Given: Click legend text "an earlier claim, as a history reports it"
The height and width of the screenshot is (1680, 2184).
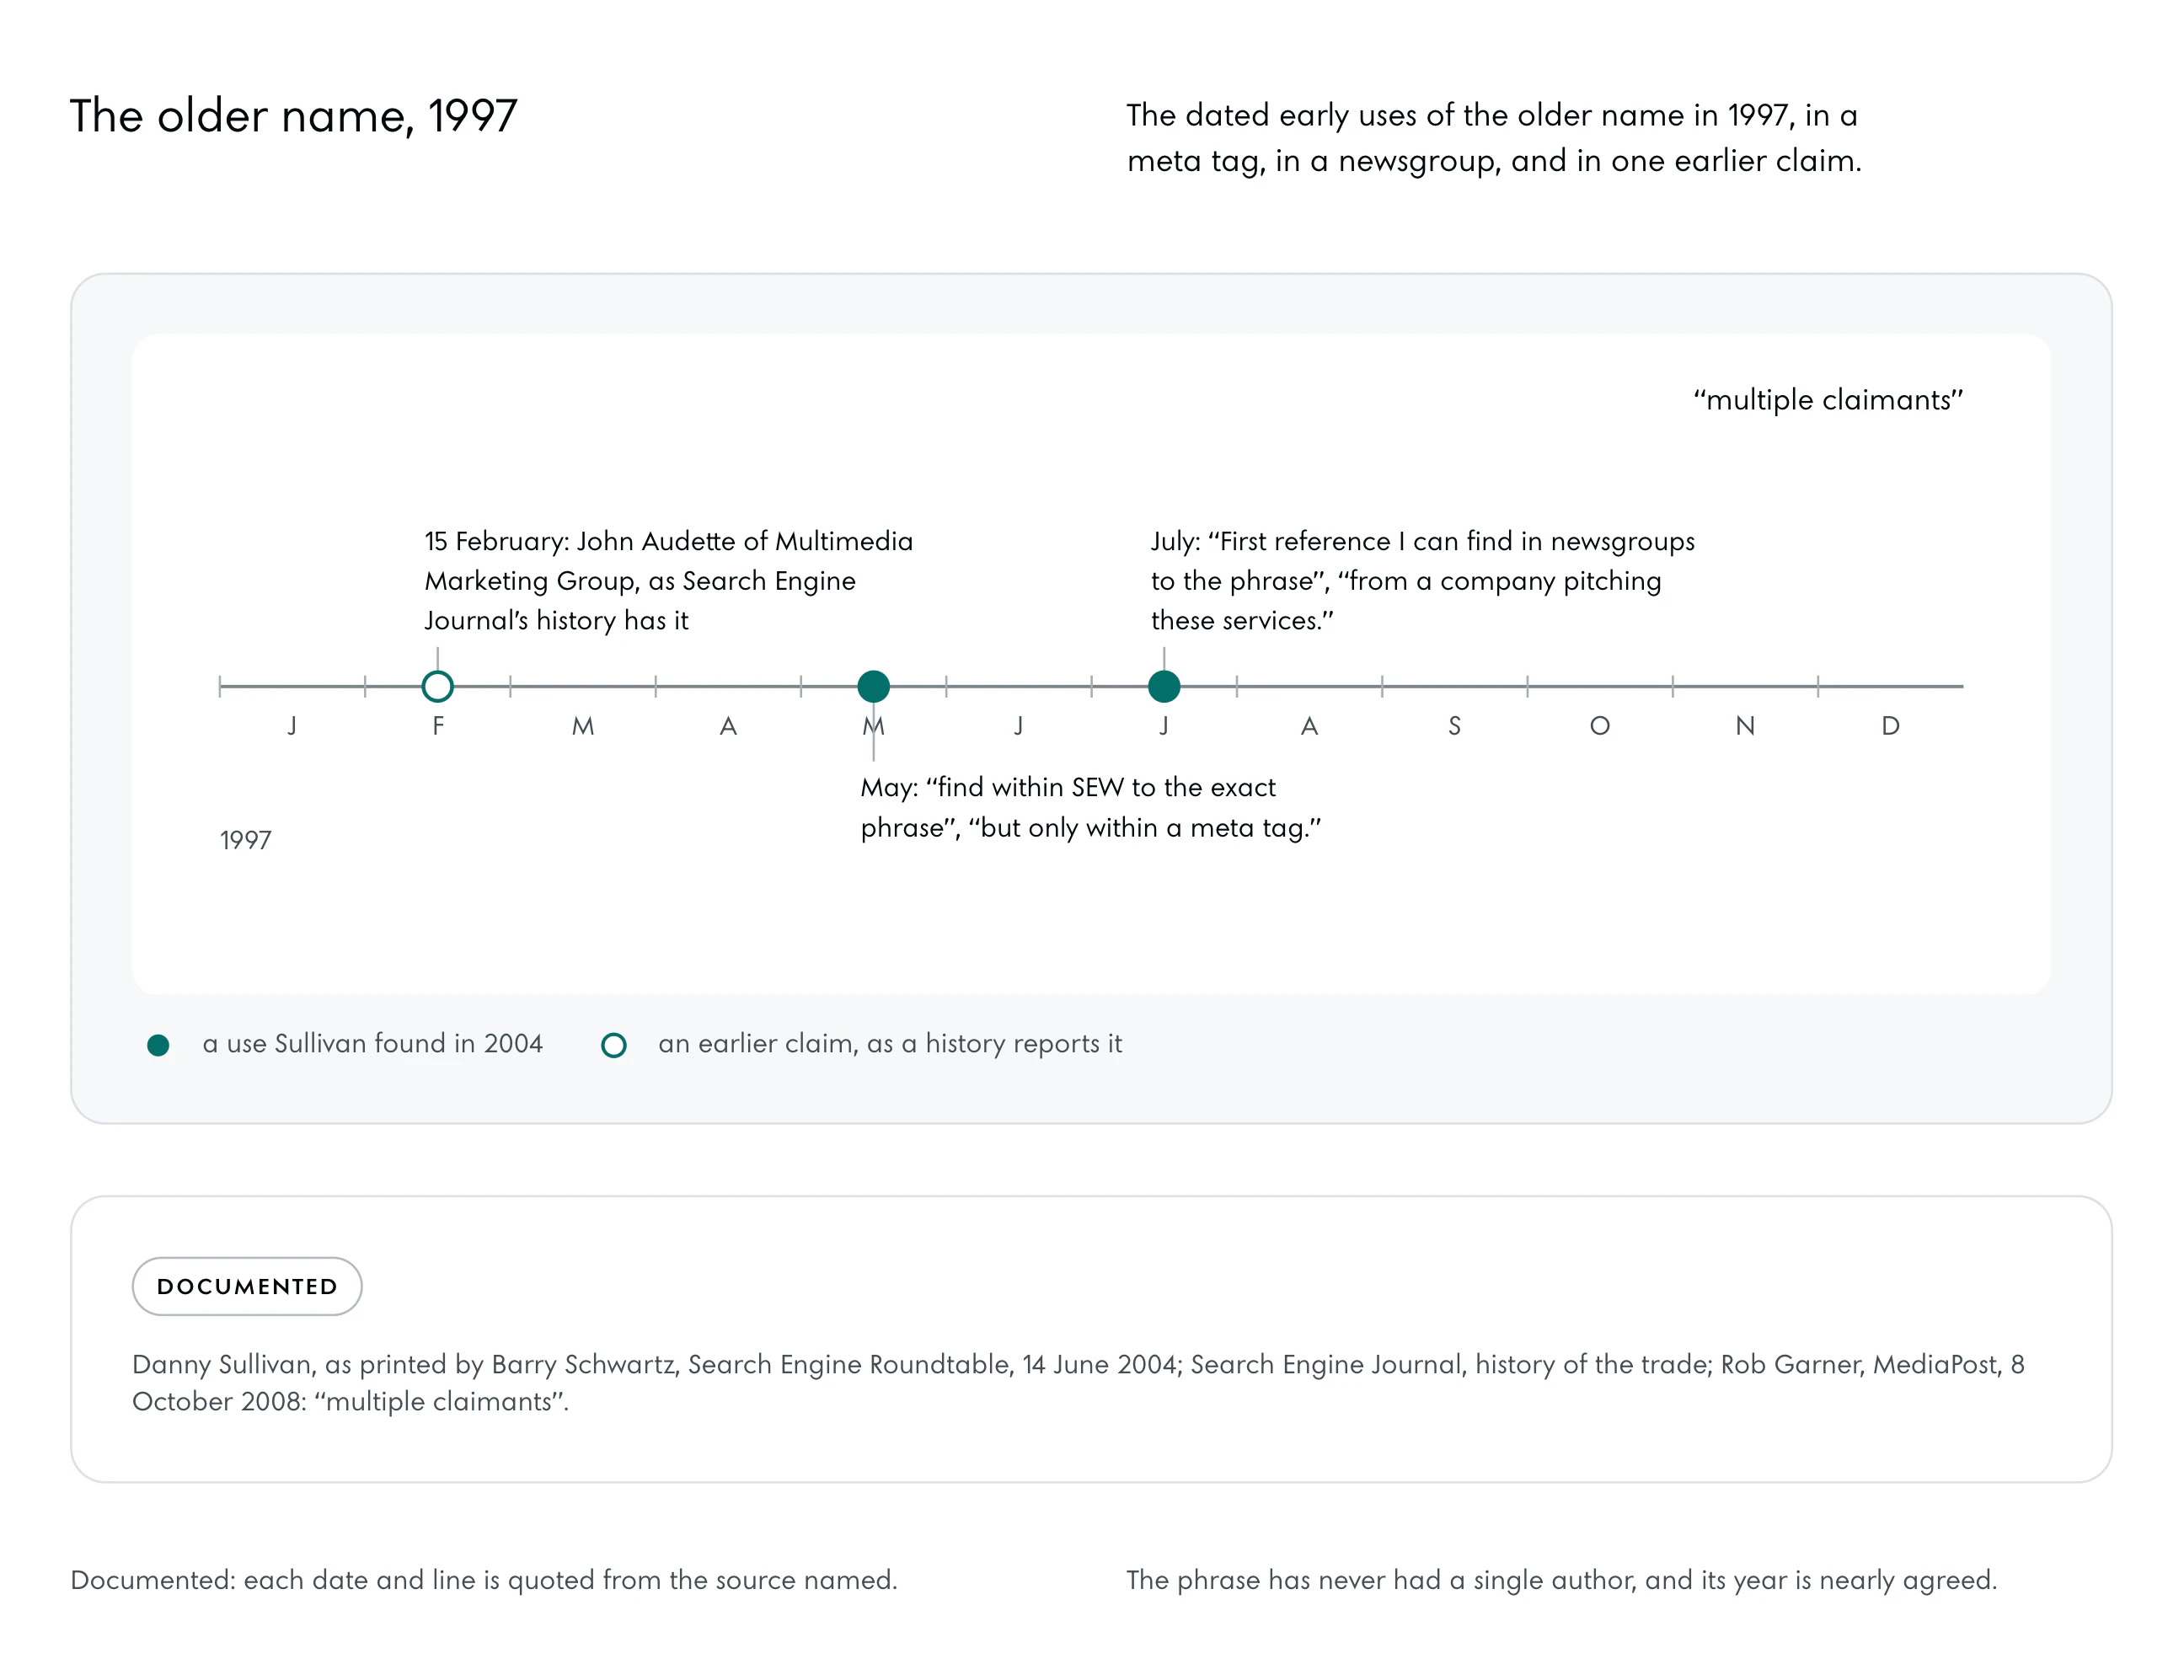Looking at the screenshot, I should [890, 1044].
